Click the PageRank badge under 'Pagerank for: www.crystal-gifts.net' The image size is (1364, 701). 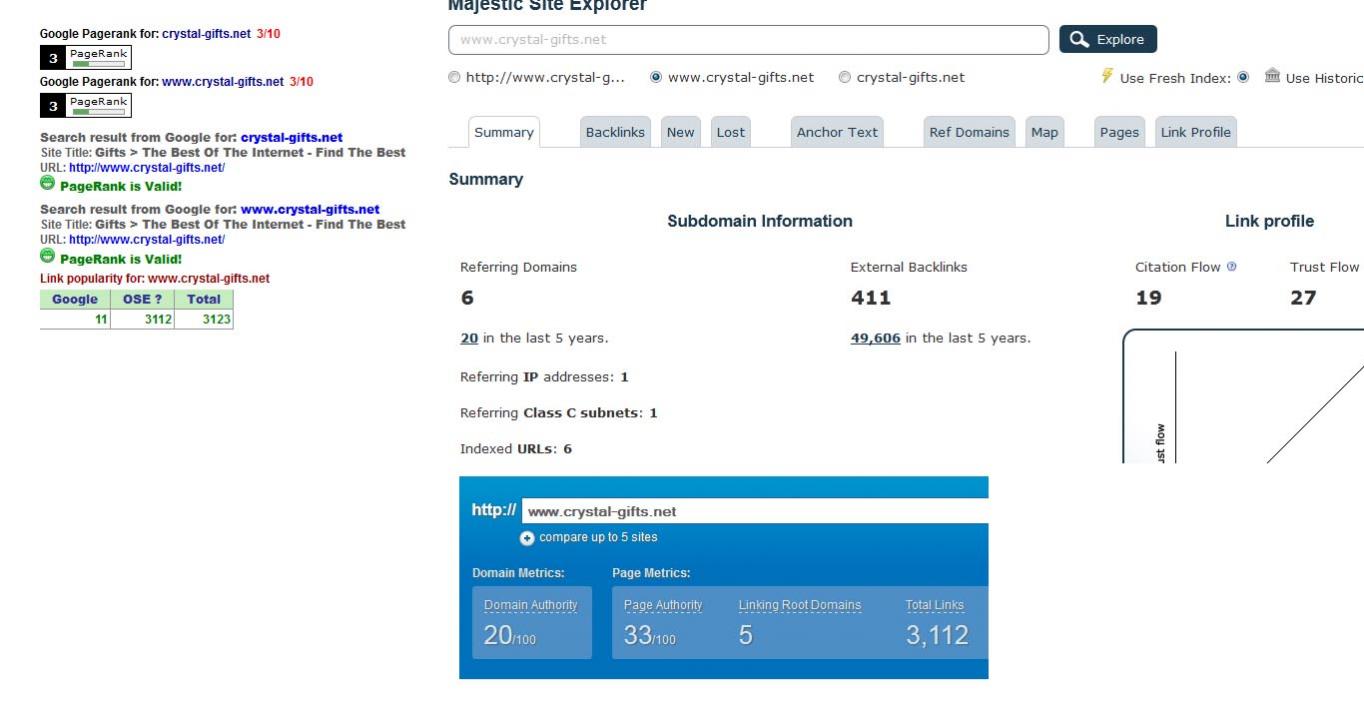click(86, 105)
